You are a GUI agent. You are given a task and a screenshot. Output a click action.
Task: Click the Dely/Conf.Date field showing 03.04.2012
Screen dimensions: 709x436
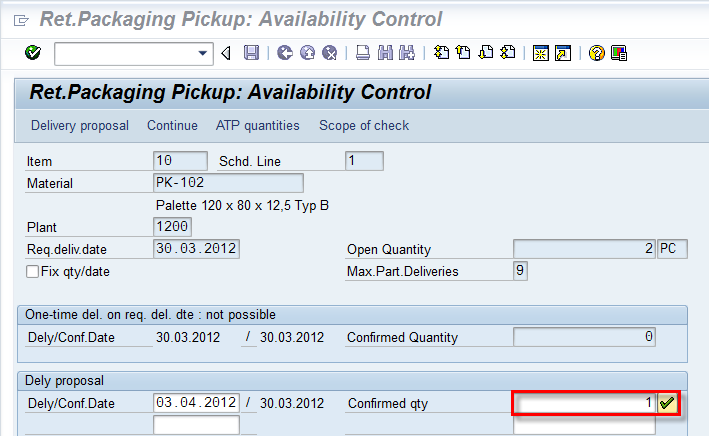click(196, 403)
